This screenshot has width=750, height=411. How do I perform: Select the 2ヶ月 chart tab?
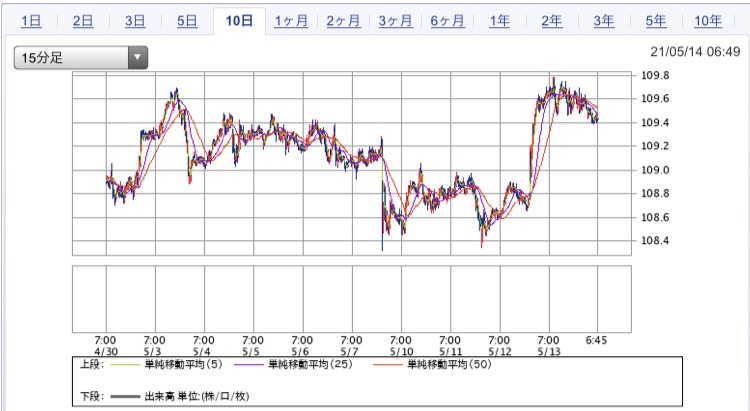(x=343, y=21)
